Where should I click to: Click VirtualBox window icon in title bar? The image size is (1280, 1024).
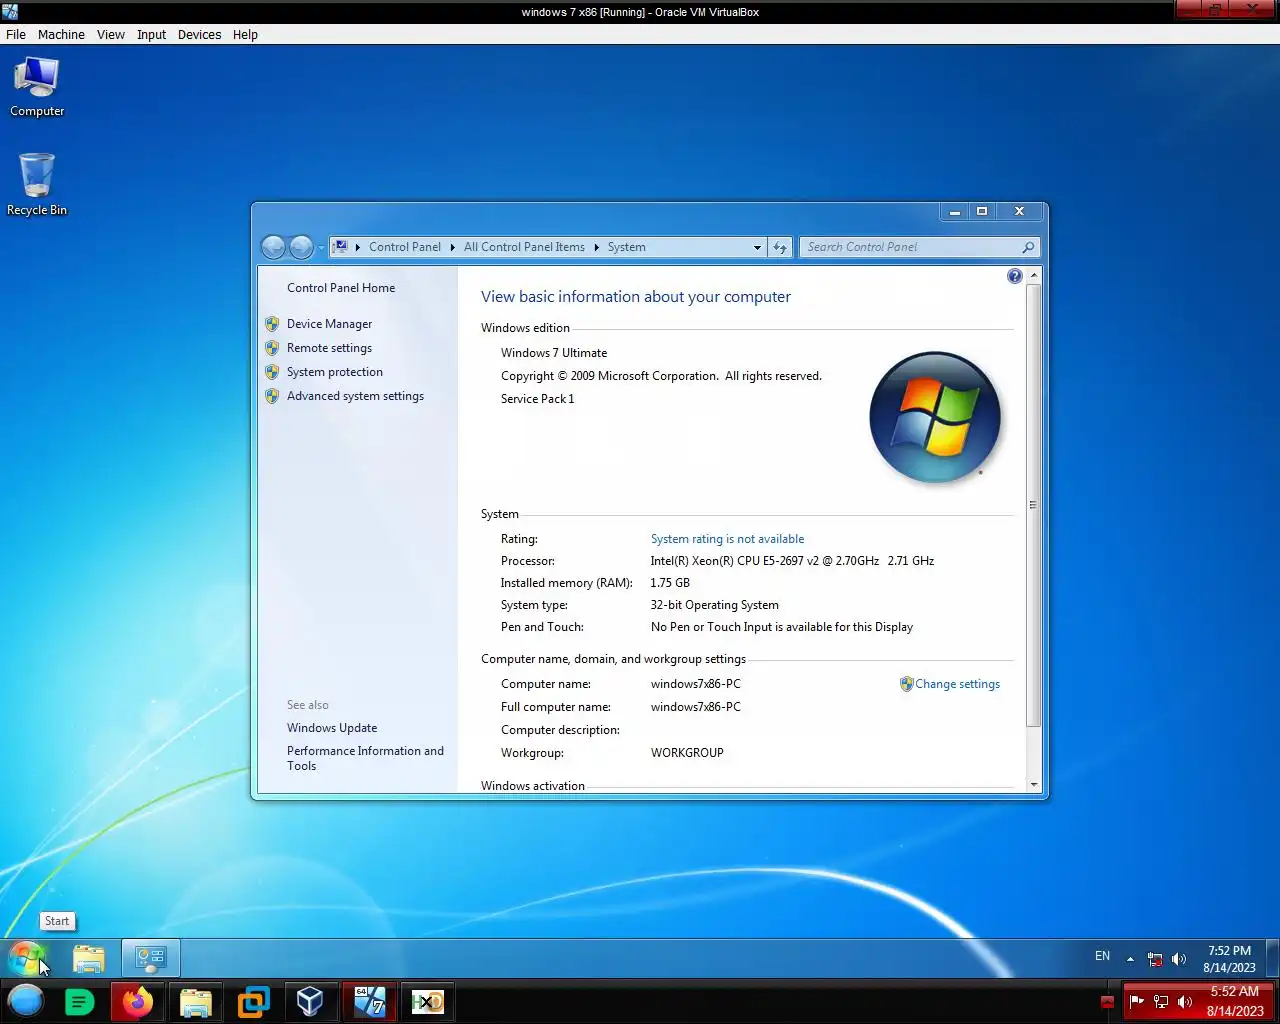[x=10, y=12]
